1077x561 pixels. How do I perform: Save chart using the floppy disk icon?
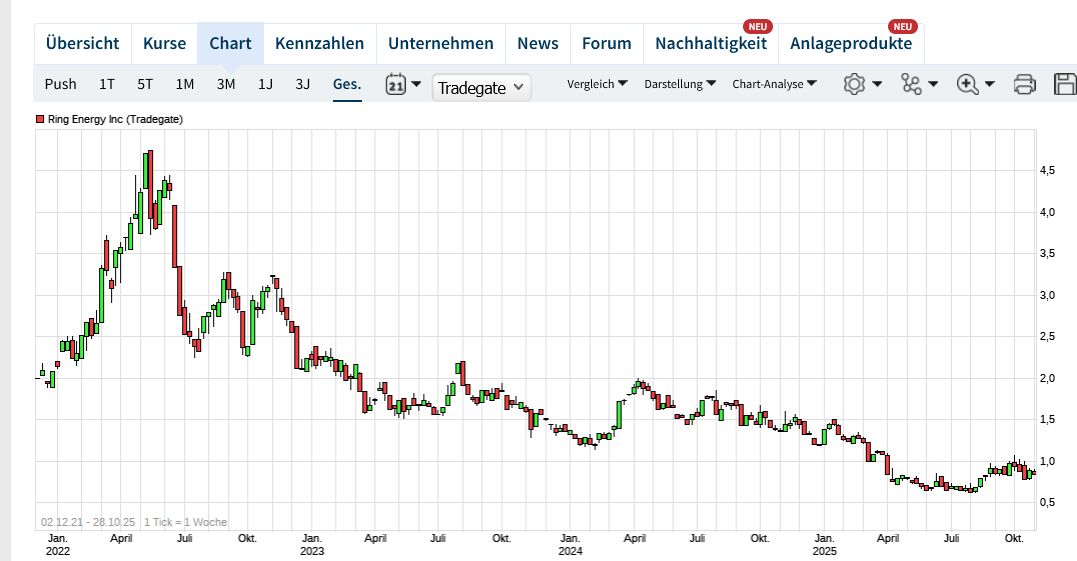click(x=1065, y=84)
